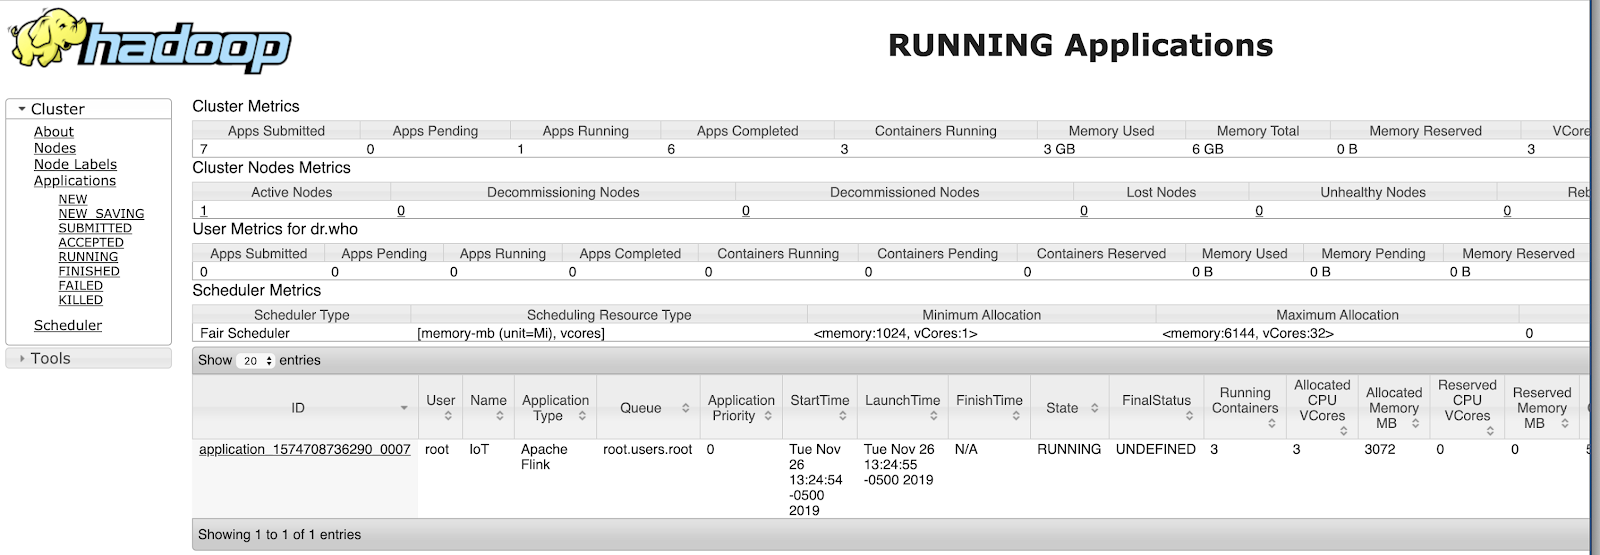Filter applications by ACCEPTED state

click(91, 242)
